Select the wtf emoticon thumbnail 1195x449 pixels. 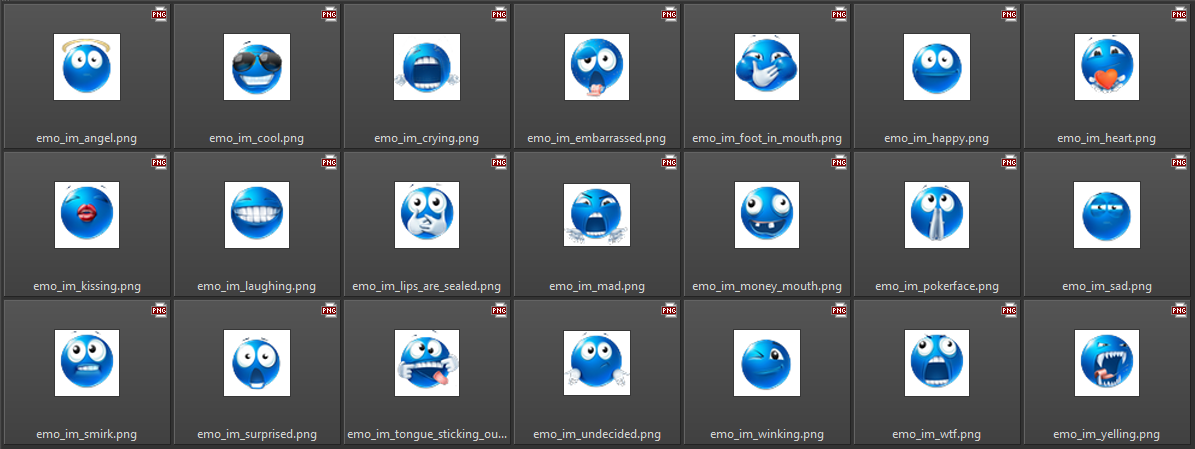pos(937,363)
